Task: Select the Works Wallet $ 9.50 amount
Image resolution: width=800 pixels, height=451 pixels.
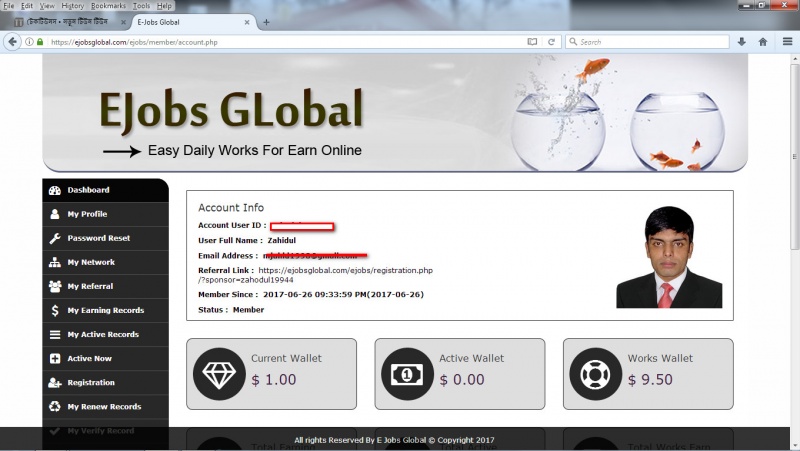Action: point(650,380)
